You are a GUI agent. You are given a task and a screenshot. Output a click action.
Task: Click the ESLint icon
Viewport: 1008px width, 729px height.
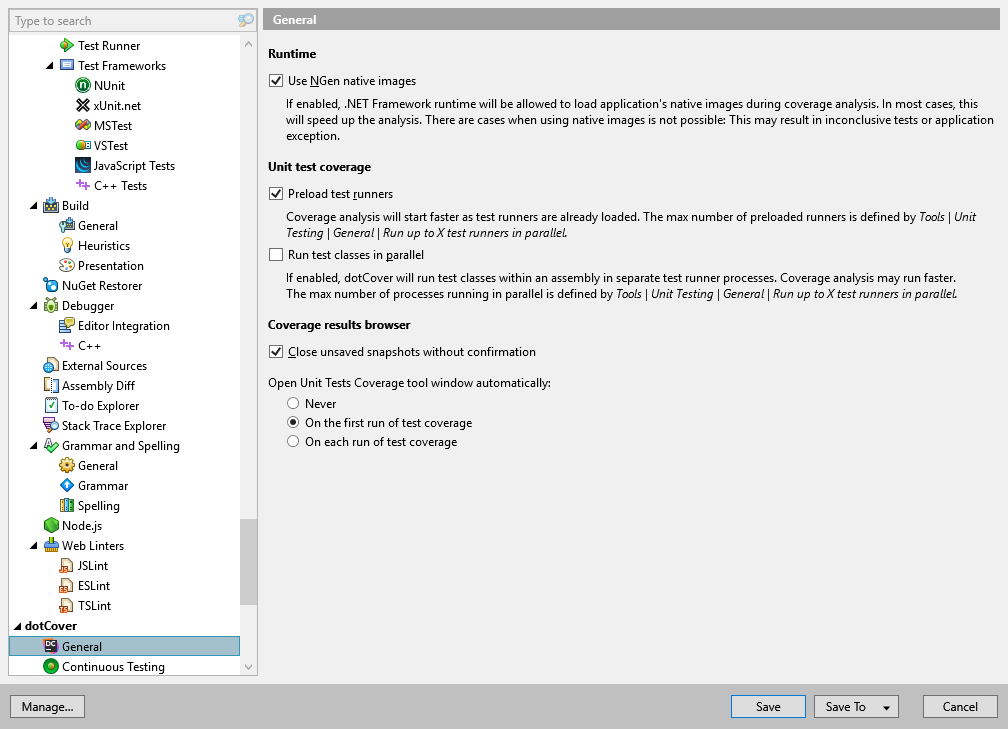[67, 586]
